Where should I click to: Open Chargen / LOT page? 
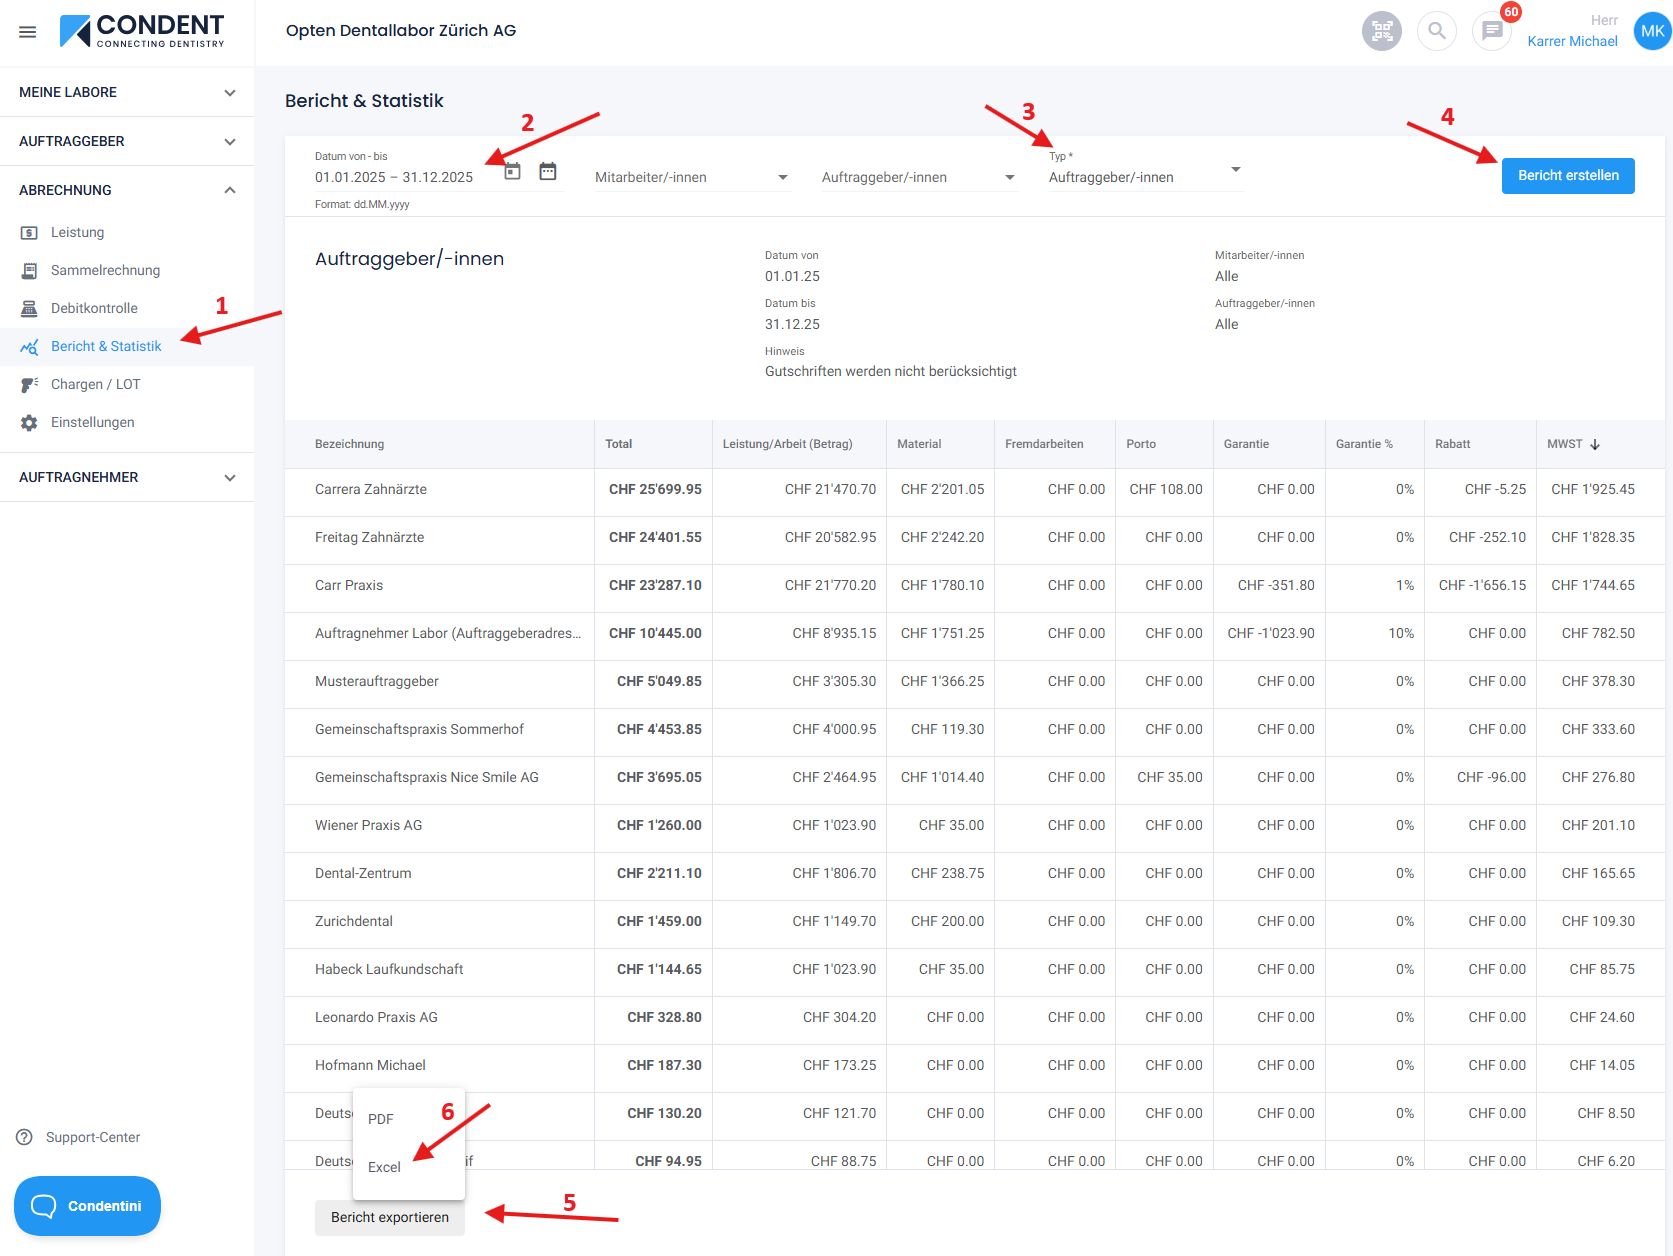point(95,384)
